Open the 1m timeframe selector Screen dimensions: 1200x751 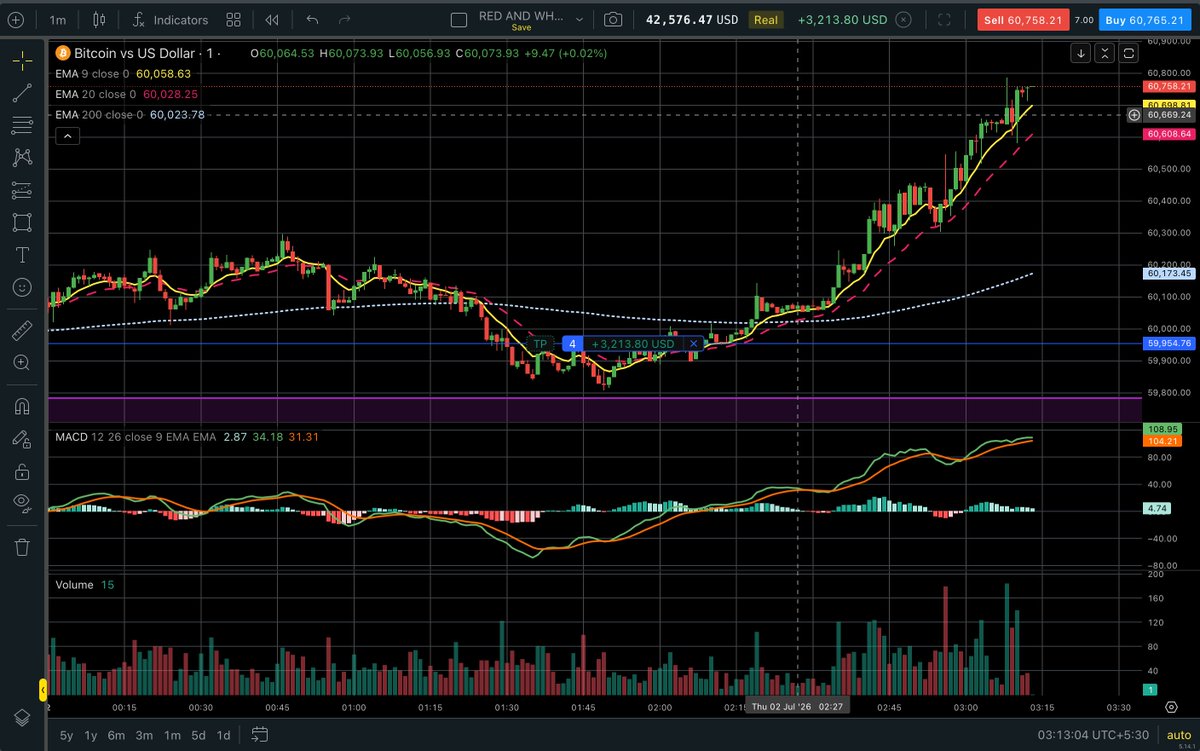pyautogui.click(x=58, y=20)
